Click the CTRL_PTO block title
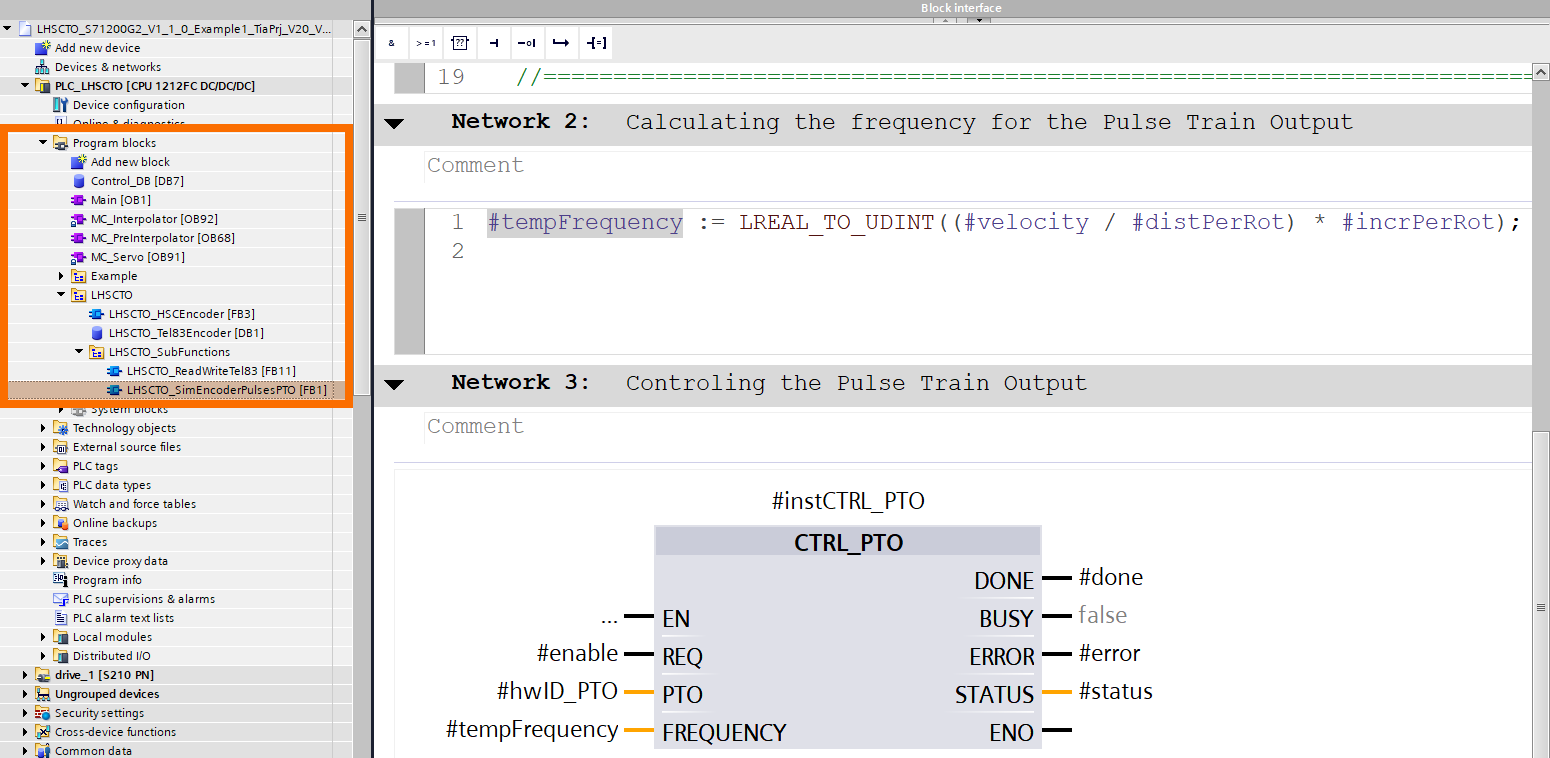This screenshot has height=758, width=1550. point(848,543)
